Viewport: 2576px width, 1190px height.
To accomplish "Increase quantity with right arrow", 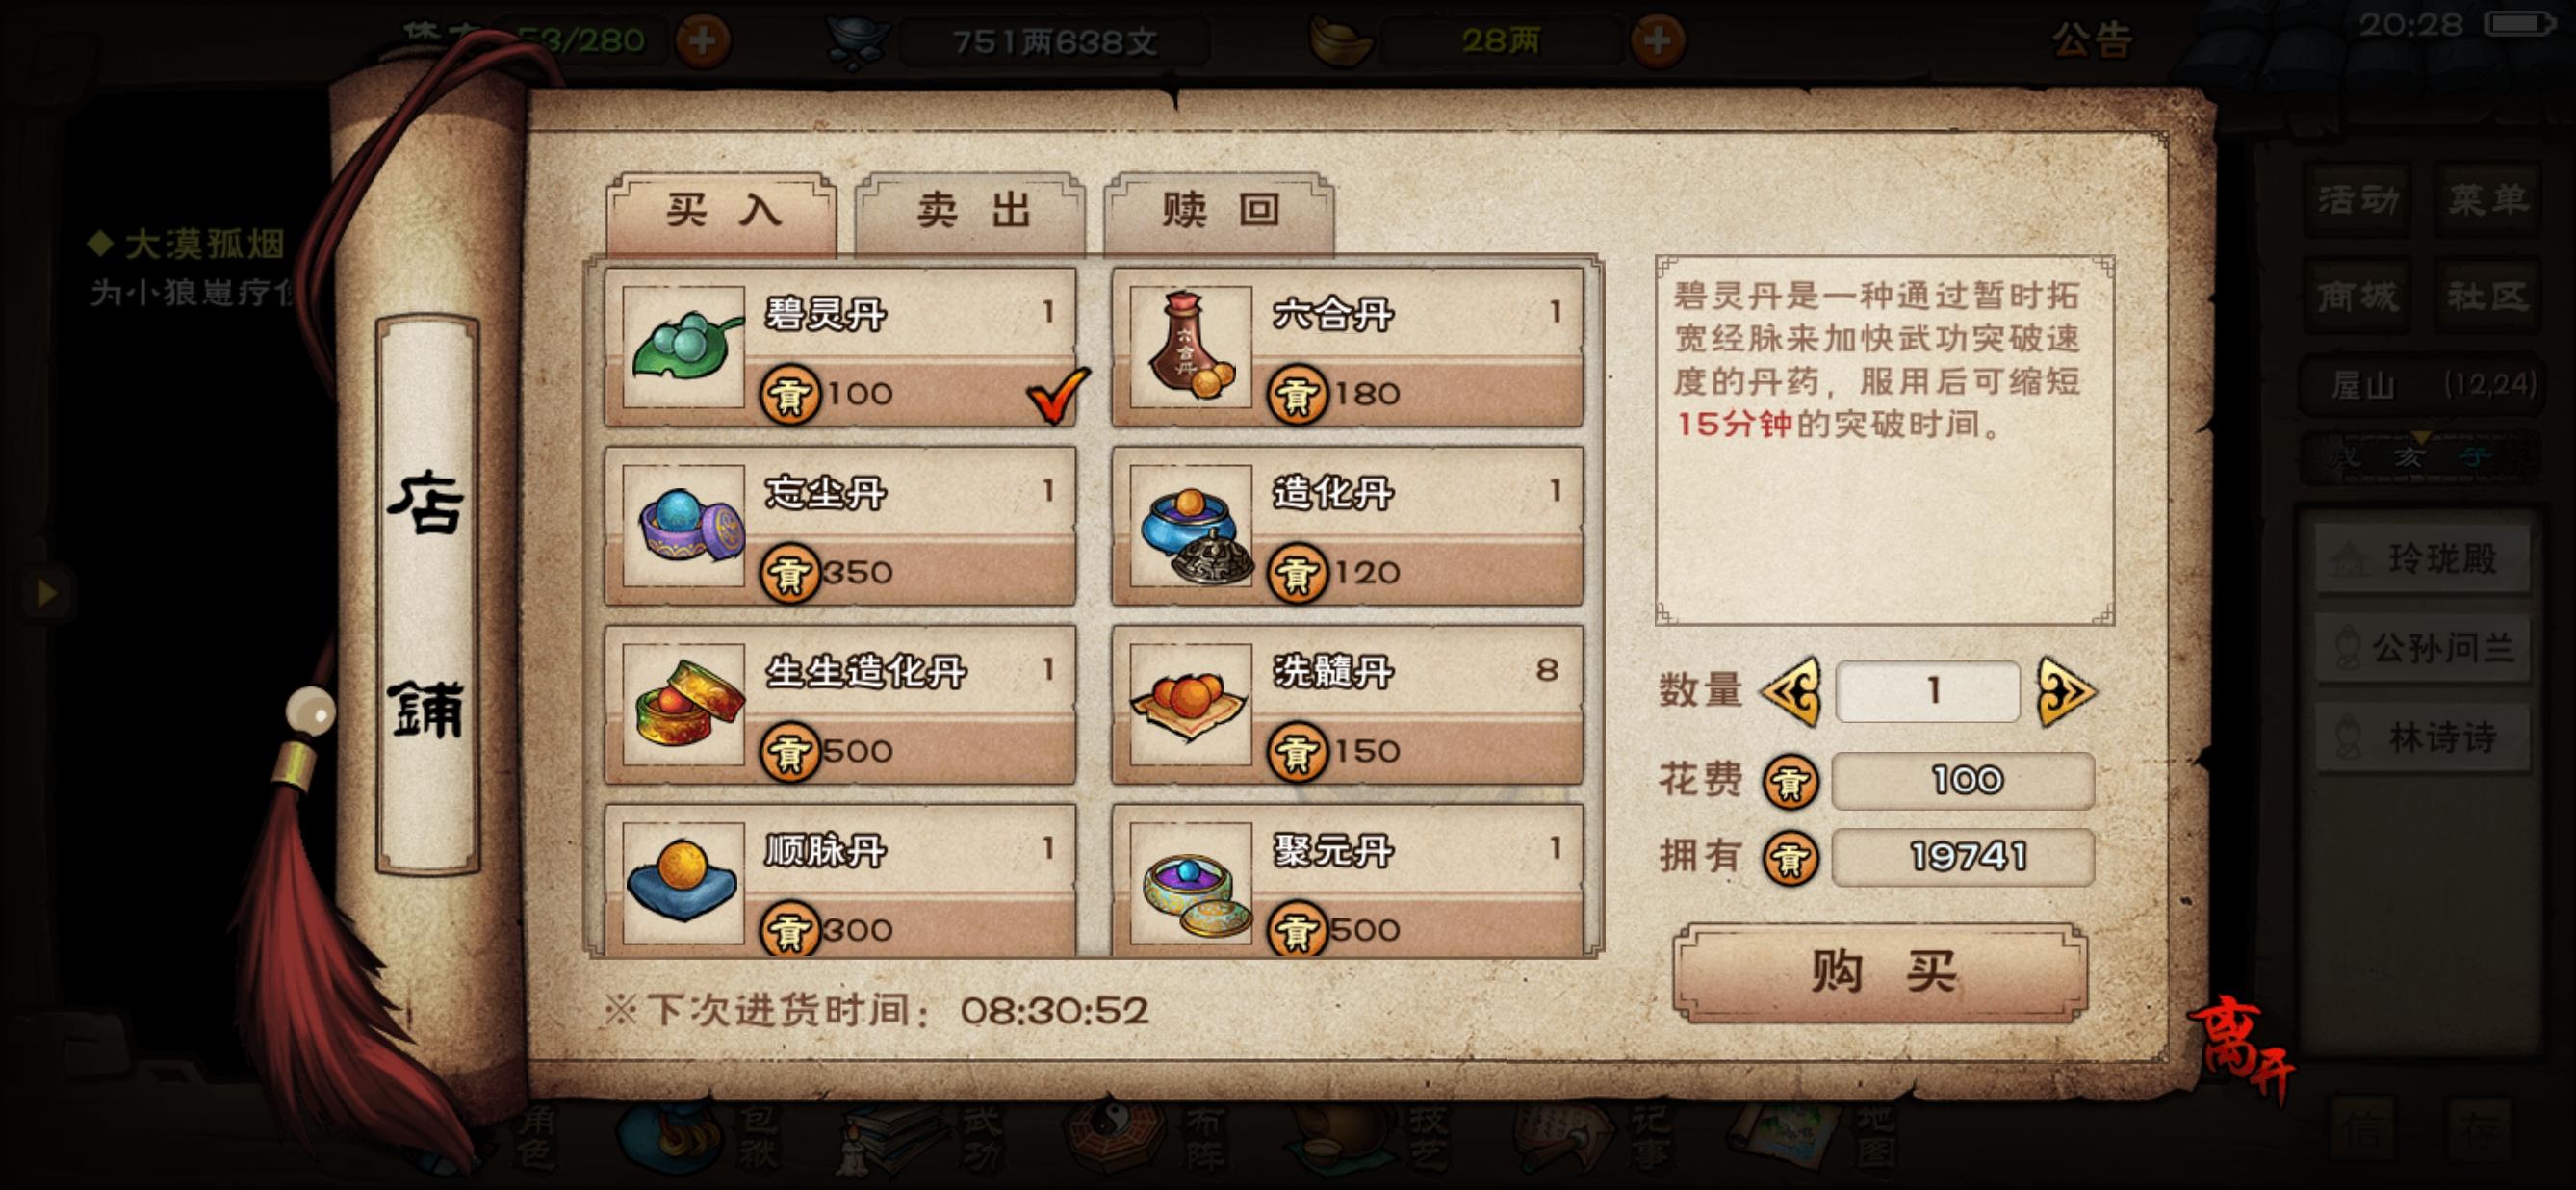I will coord(2066,691).
